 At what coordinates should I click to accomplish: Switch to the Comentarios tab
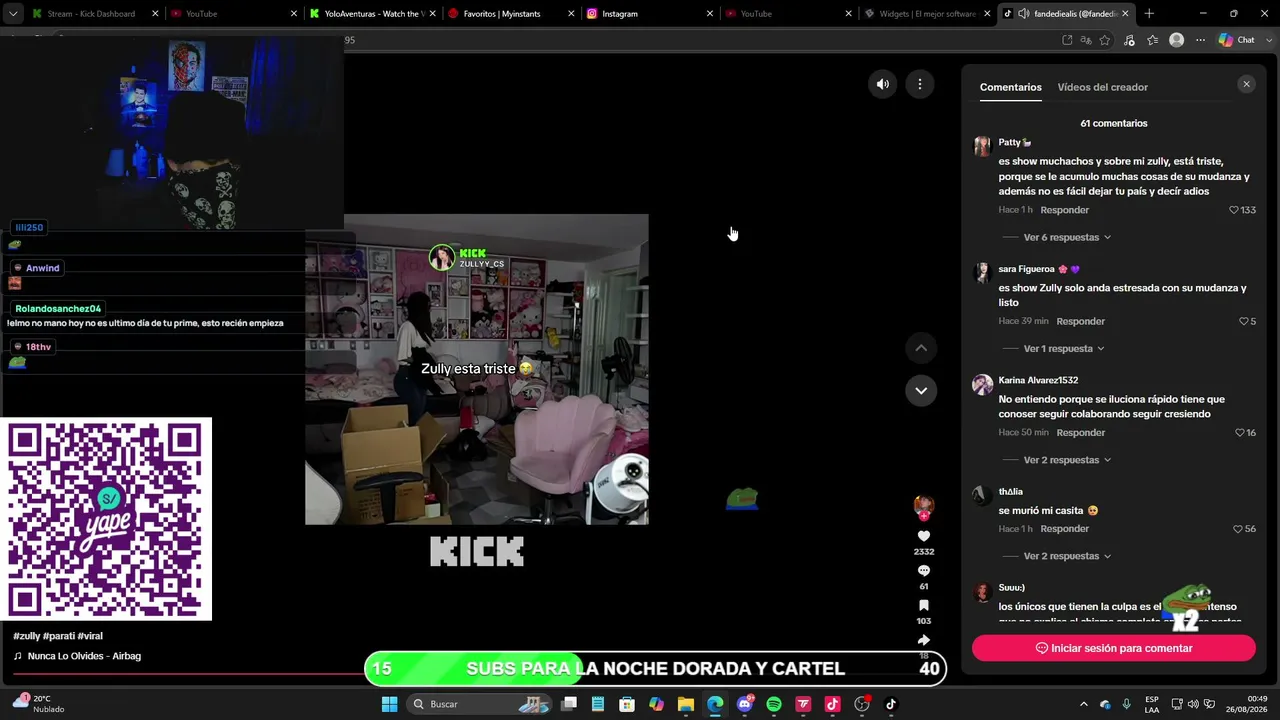[x=1010, y=87]
